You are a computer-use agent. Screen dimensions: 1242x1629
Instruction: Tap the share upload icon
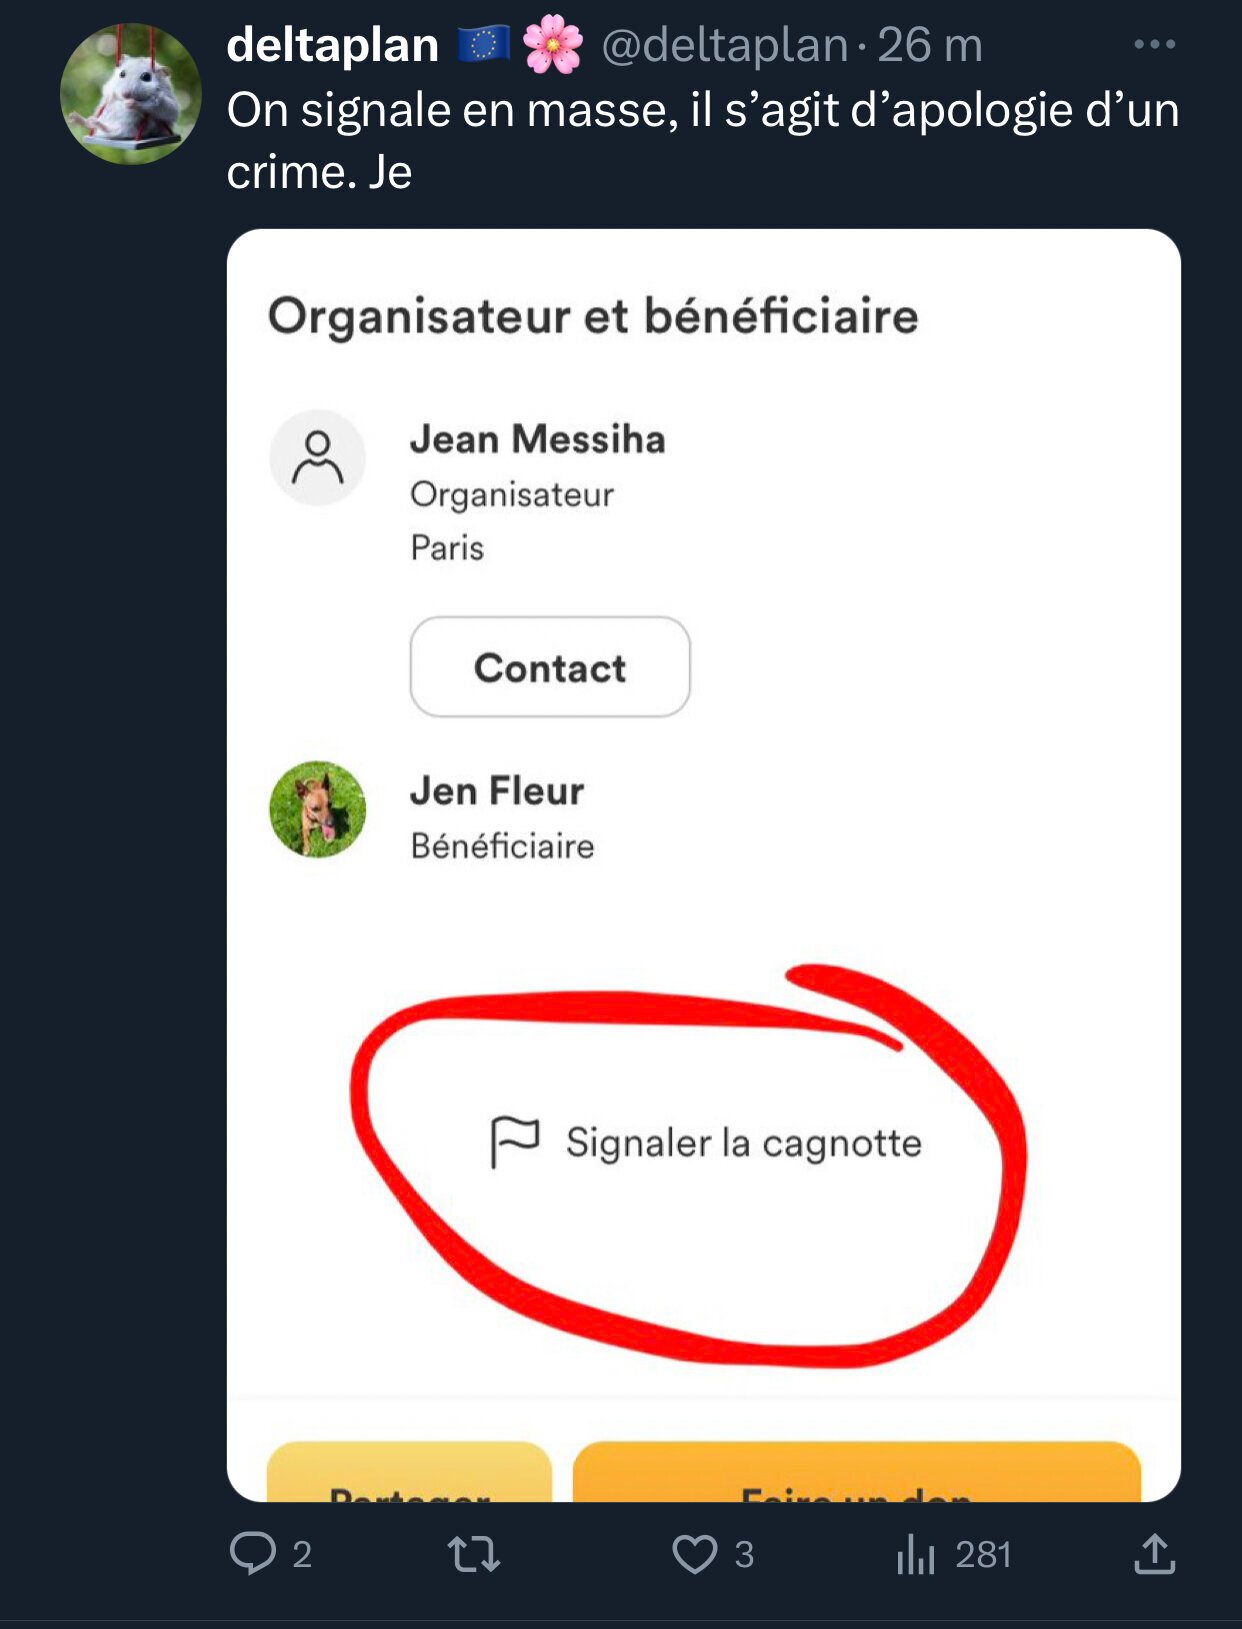[1154, 1554]
